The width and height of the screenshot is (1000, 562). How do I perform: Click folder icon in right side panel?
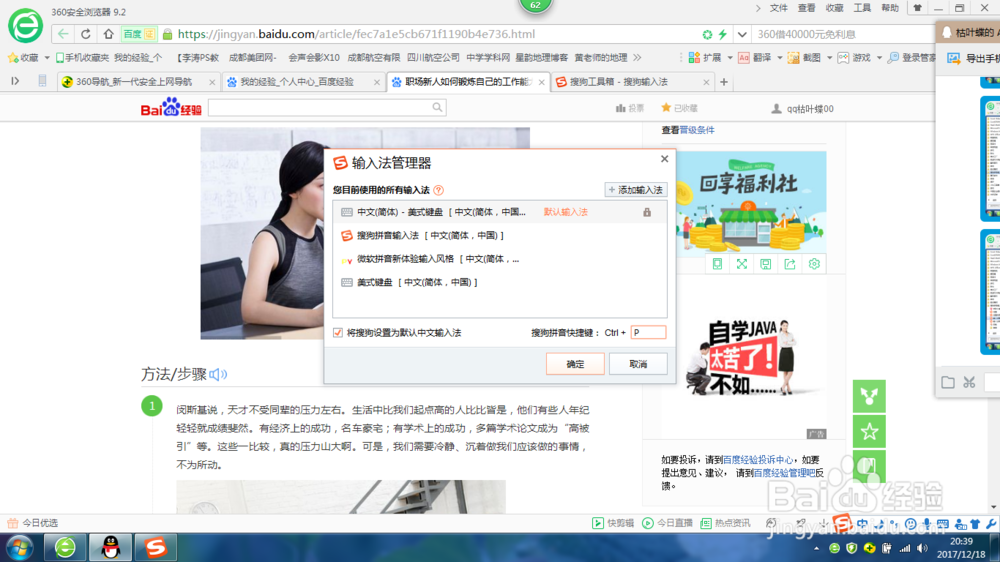[948, 382]
